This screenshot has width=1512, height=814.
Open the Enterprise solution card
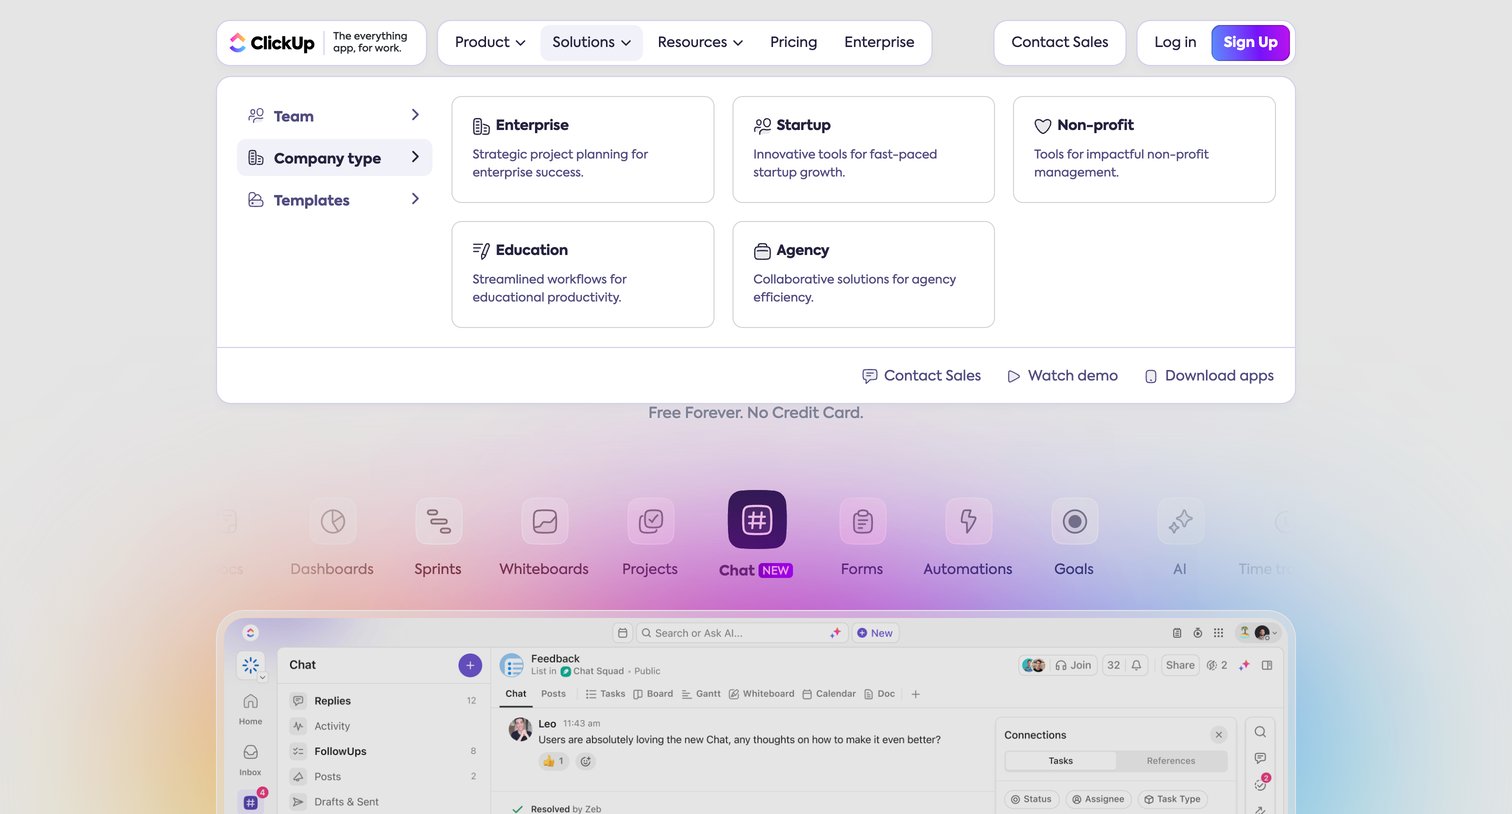[x=583, y=149]
